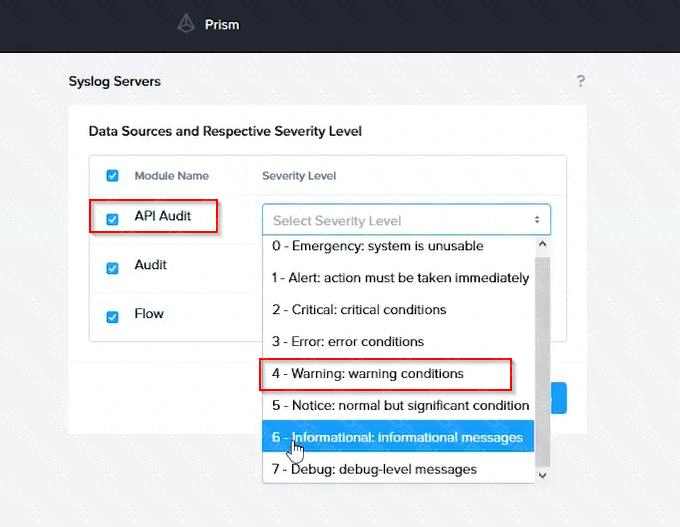
Task: Click the severity list scrollbar thumb
Action: (543, 360)
